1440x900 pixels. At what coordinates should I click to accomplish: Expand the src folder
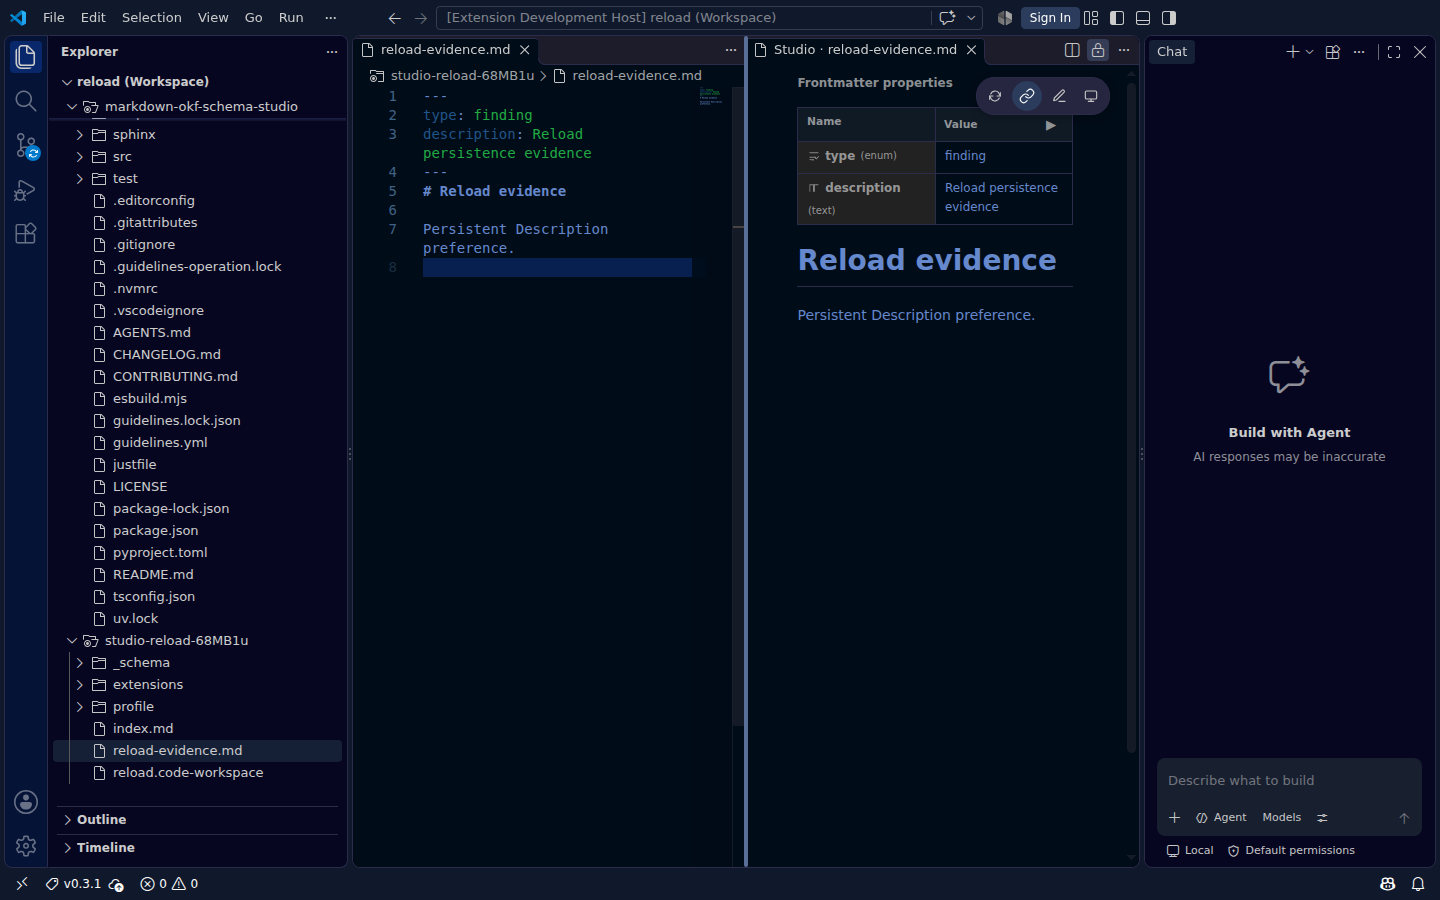(122, 157)
